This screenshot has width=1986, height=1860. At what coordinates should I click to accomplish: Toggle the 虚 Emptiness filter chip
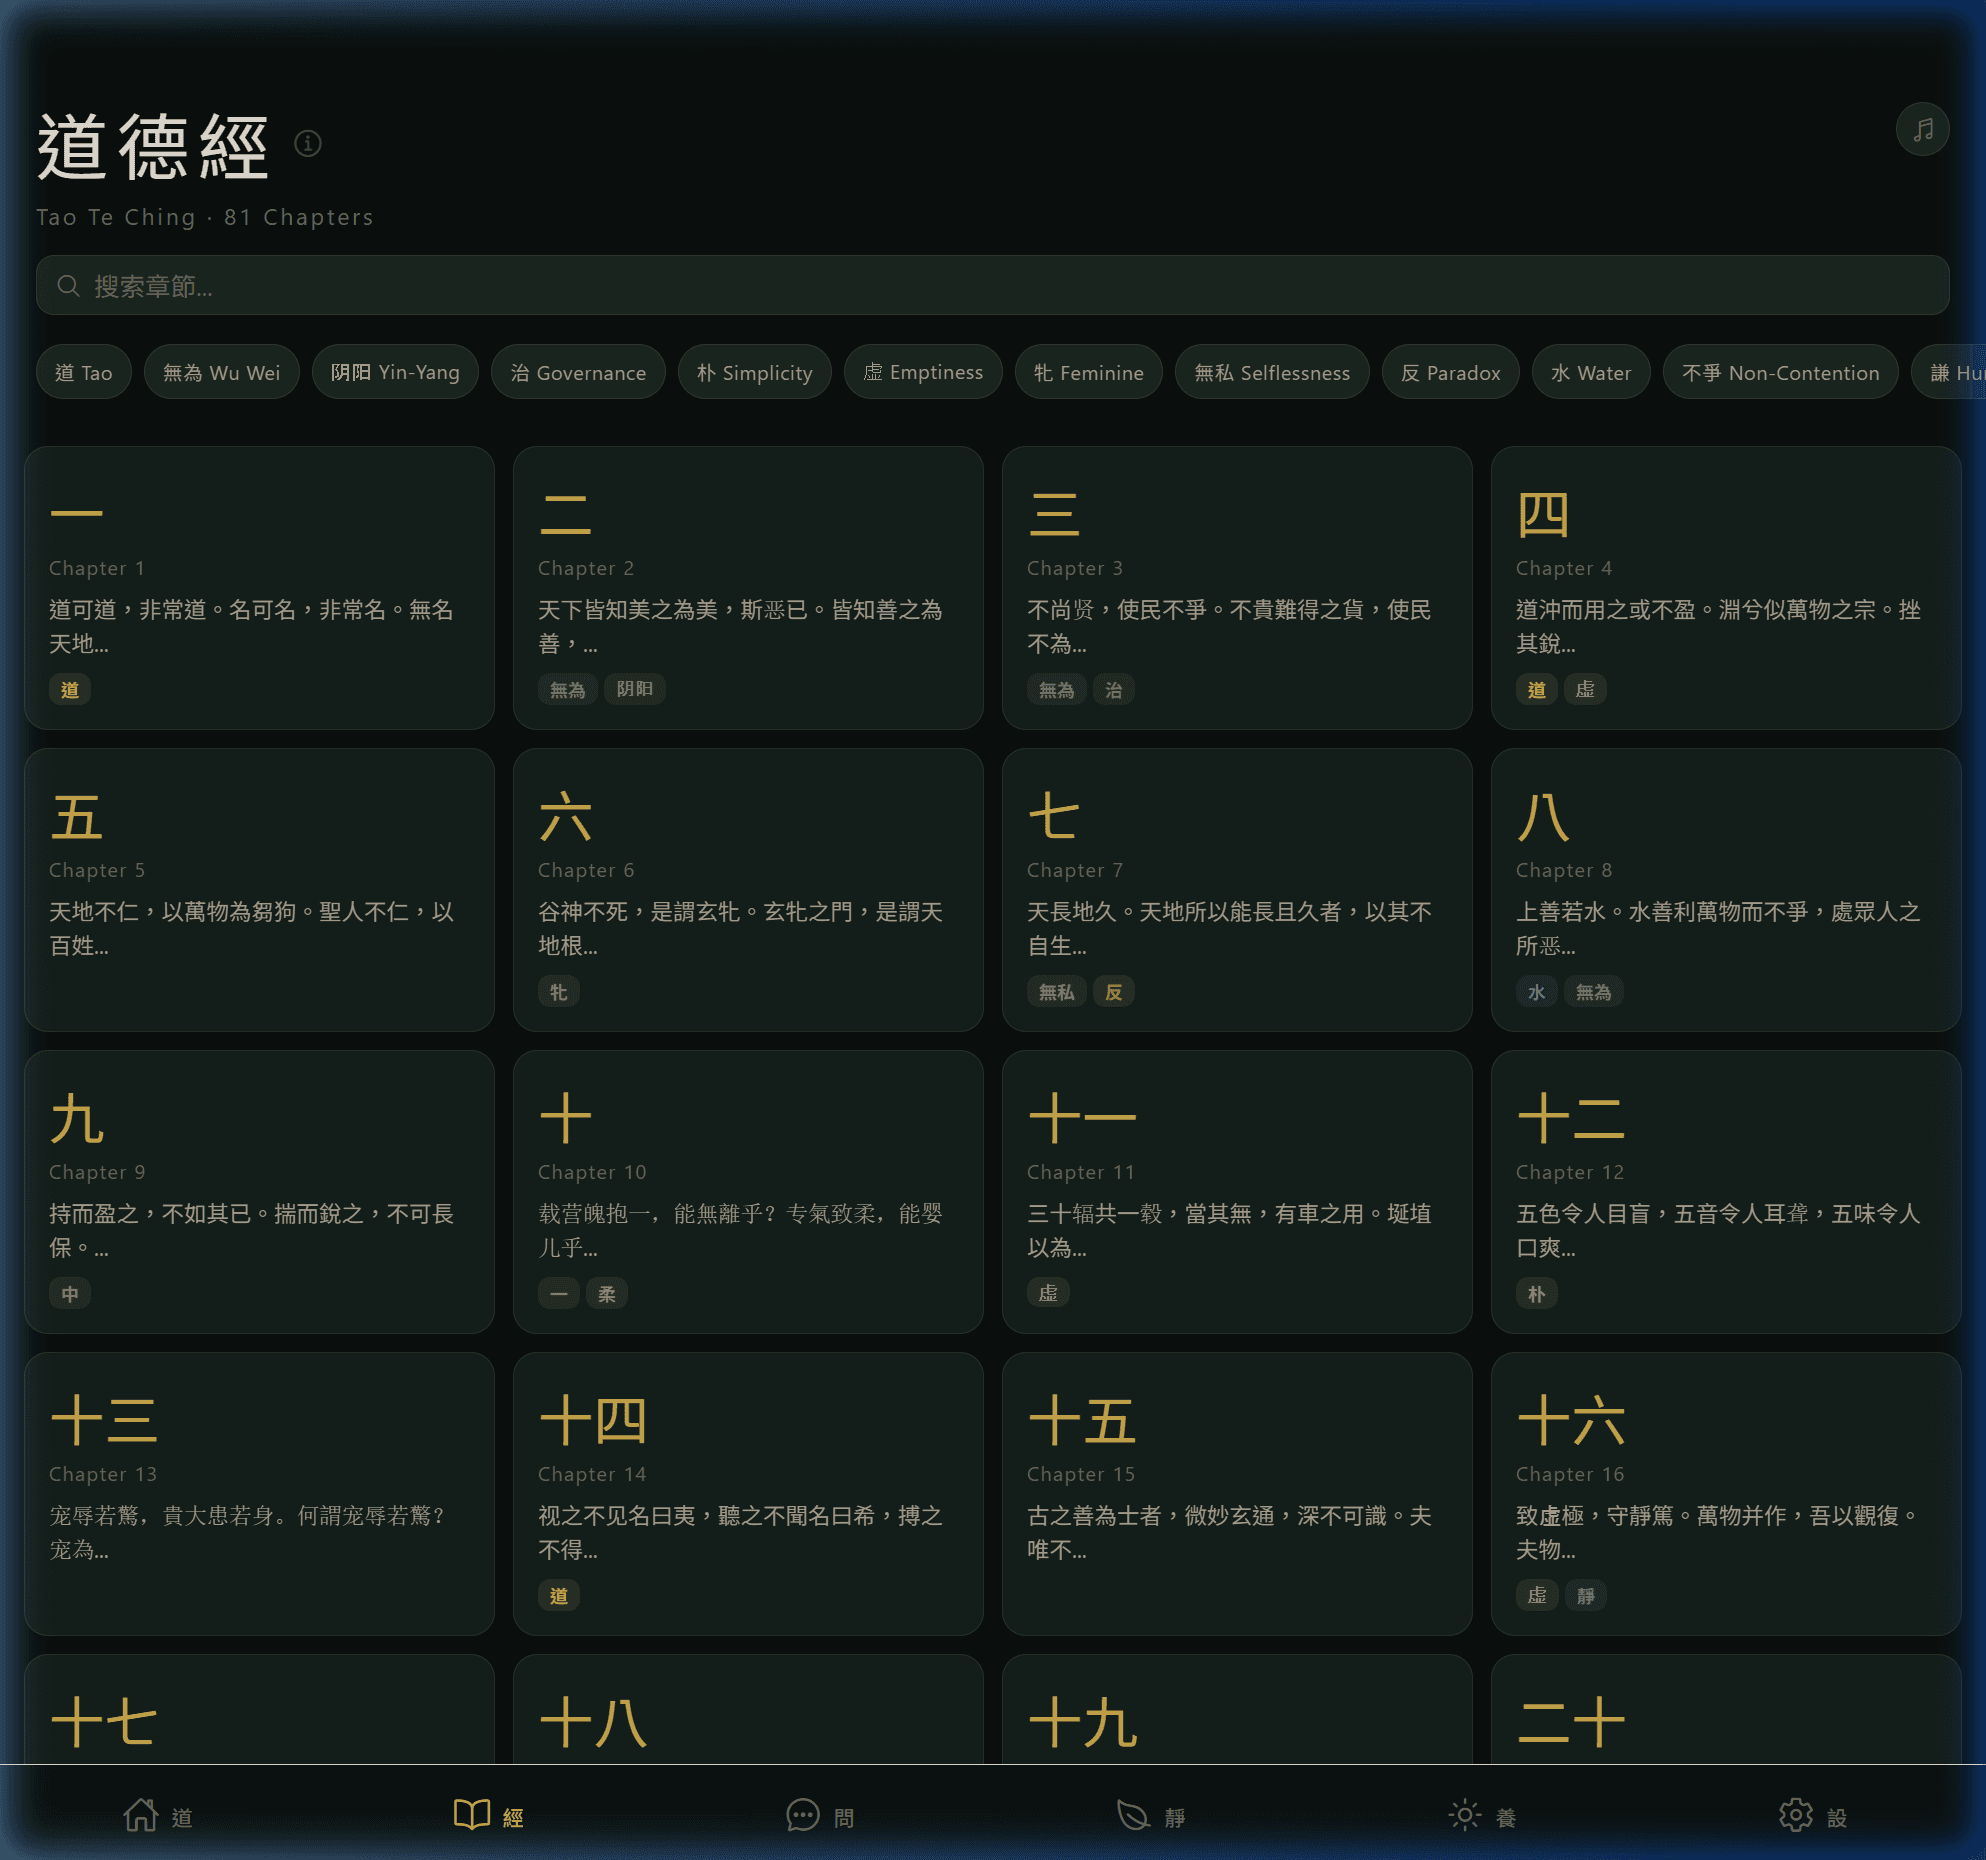coord(923,372)
